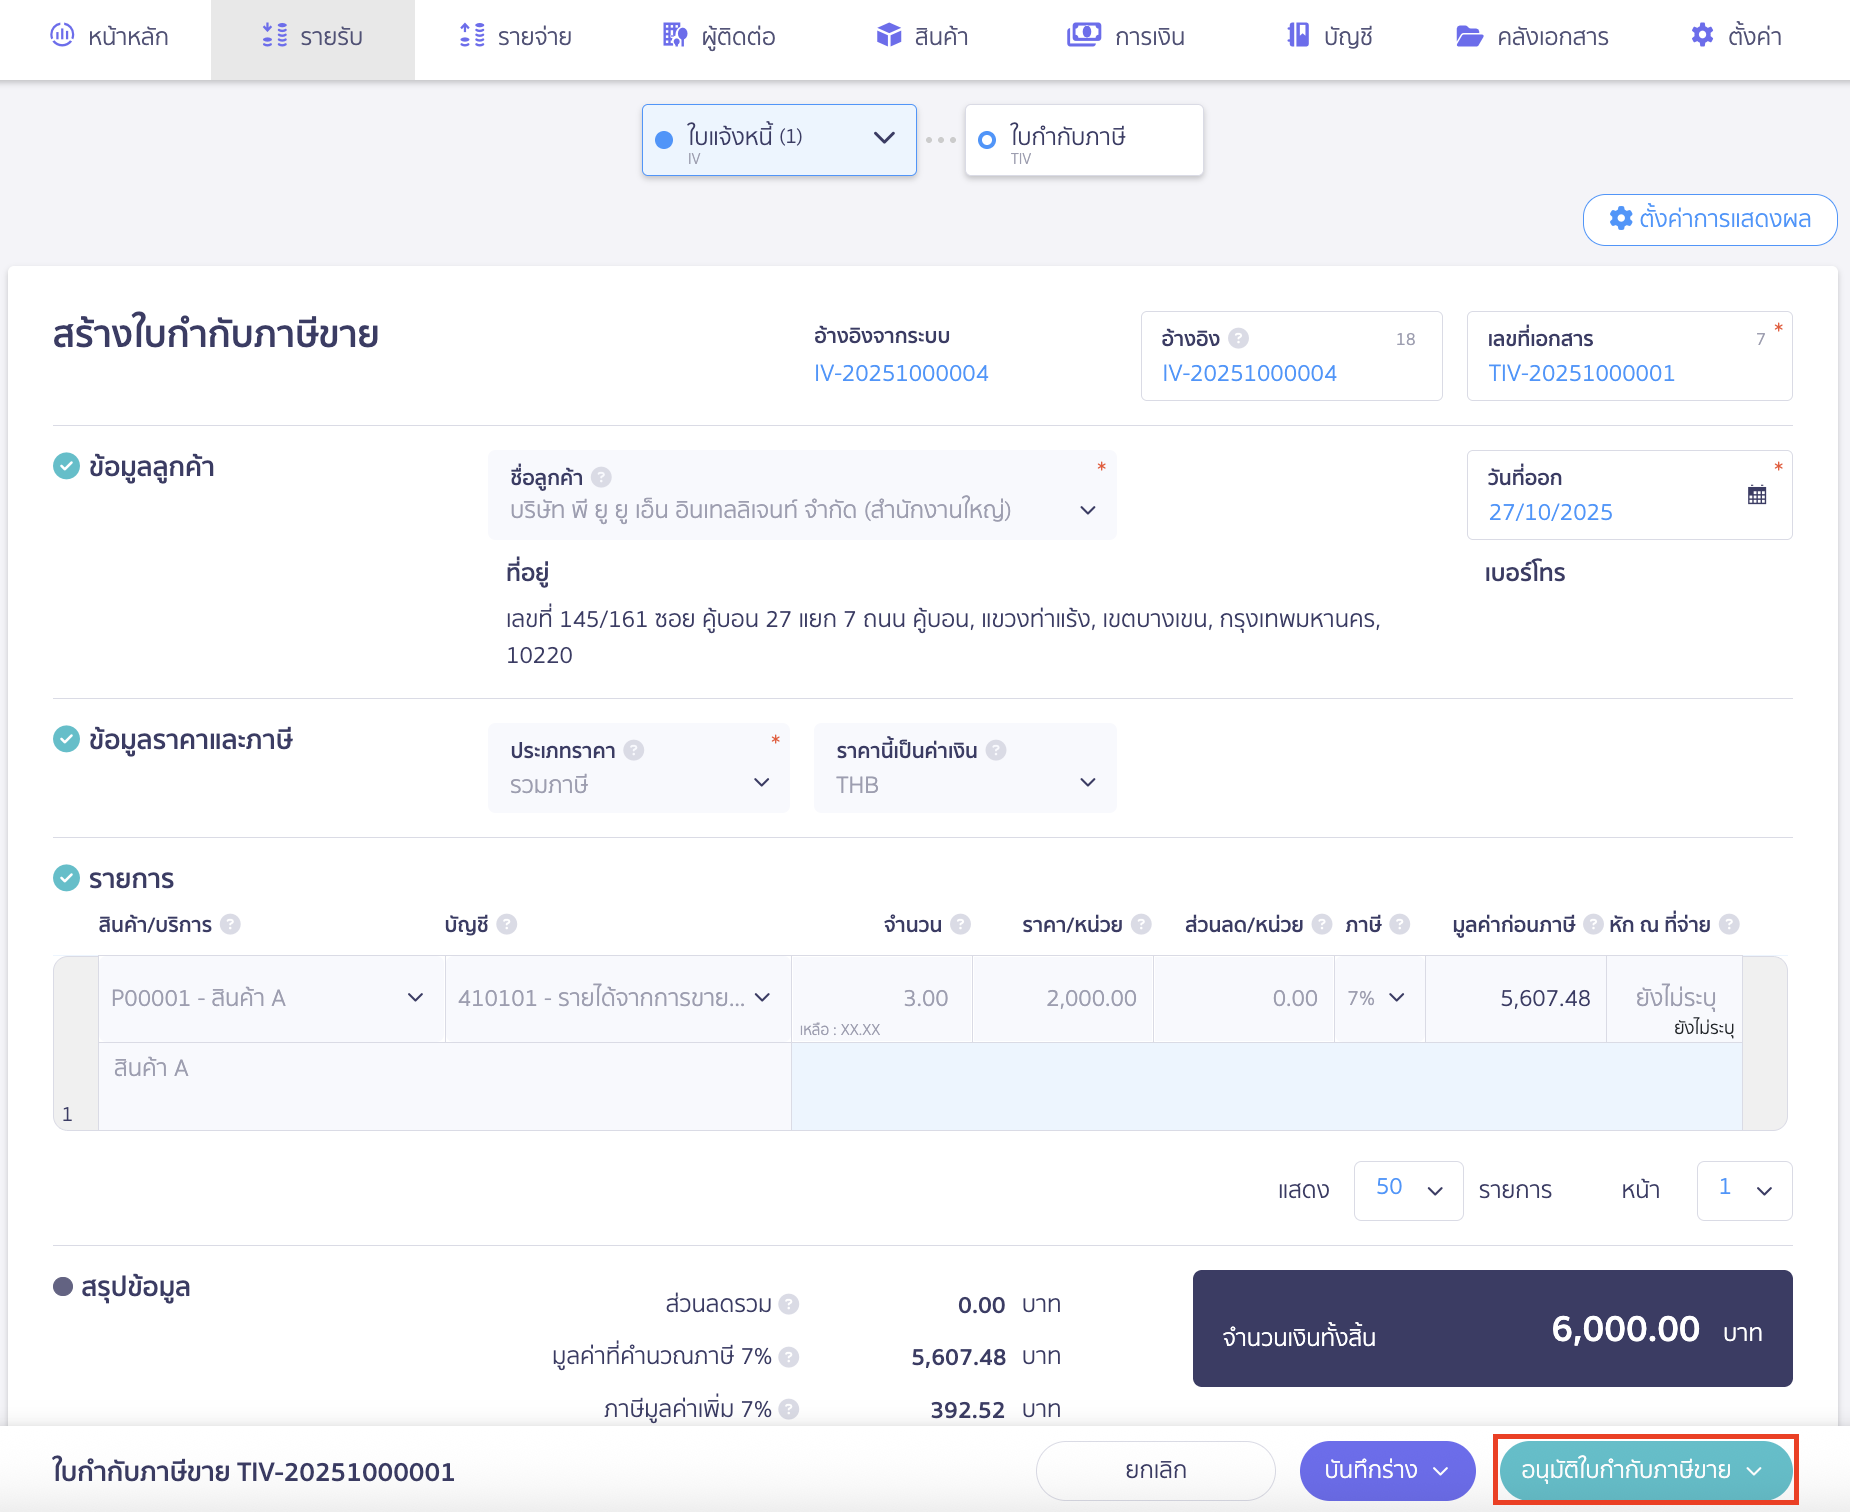Open the คลังเอกสาร document archive icon
The image size is (1850, 1512).
pyautogui.click(x=1468, y=36)
